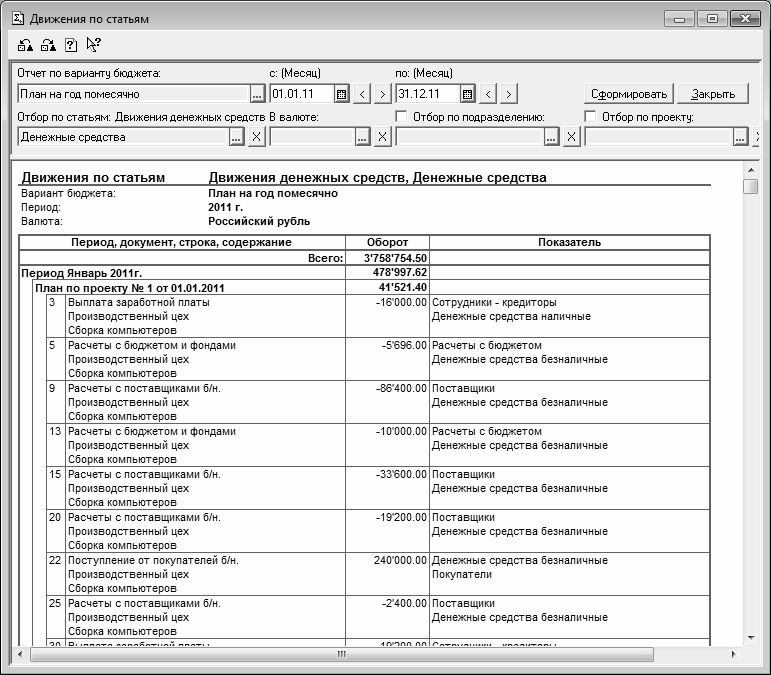Click the Покупатели indicator text
Screen dimensions: 771x675
click(x=462, y=574)
